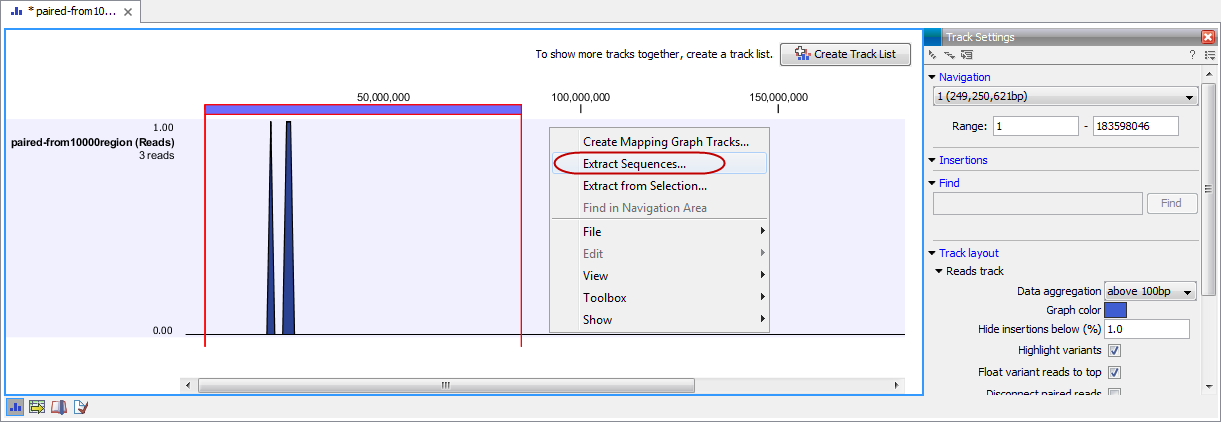1221x422 pixels.
Task: Expand the File submenu arrow
Action: click(x=762, y=232)
